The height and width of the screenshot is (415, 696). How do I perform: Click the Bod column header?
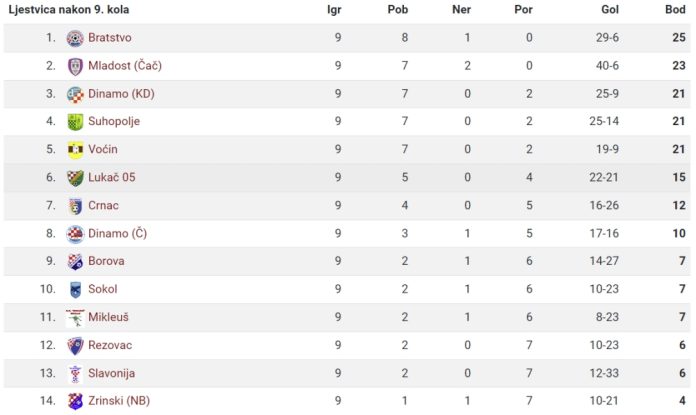tap(675, 9)
